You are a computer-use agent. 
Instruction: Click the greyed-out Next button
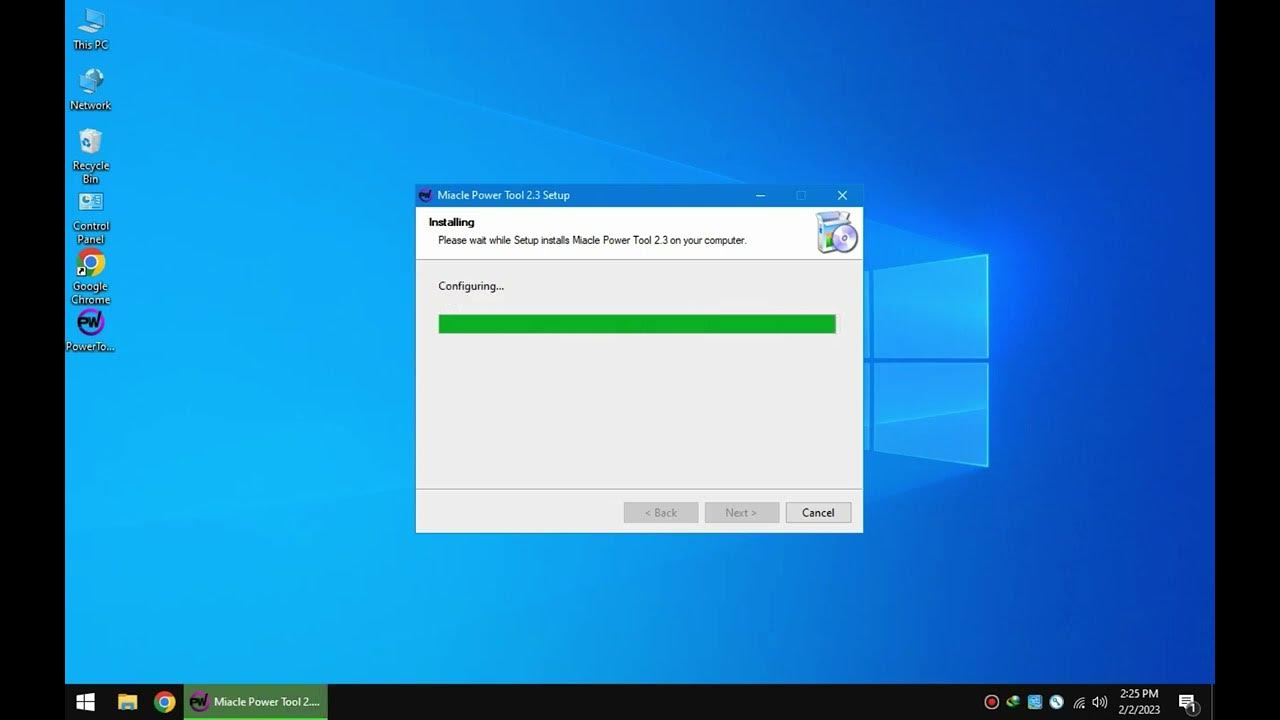tap(741, 513)
